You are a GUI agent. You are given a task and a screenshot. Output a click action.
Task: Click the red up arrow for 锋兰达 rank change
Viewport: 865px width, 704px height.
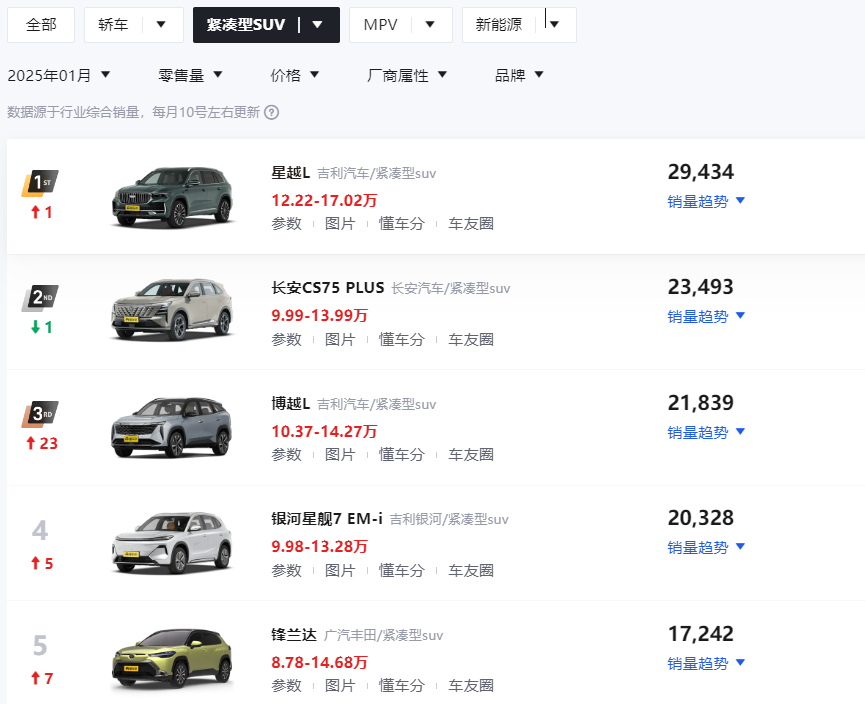[35, 678]
